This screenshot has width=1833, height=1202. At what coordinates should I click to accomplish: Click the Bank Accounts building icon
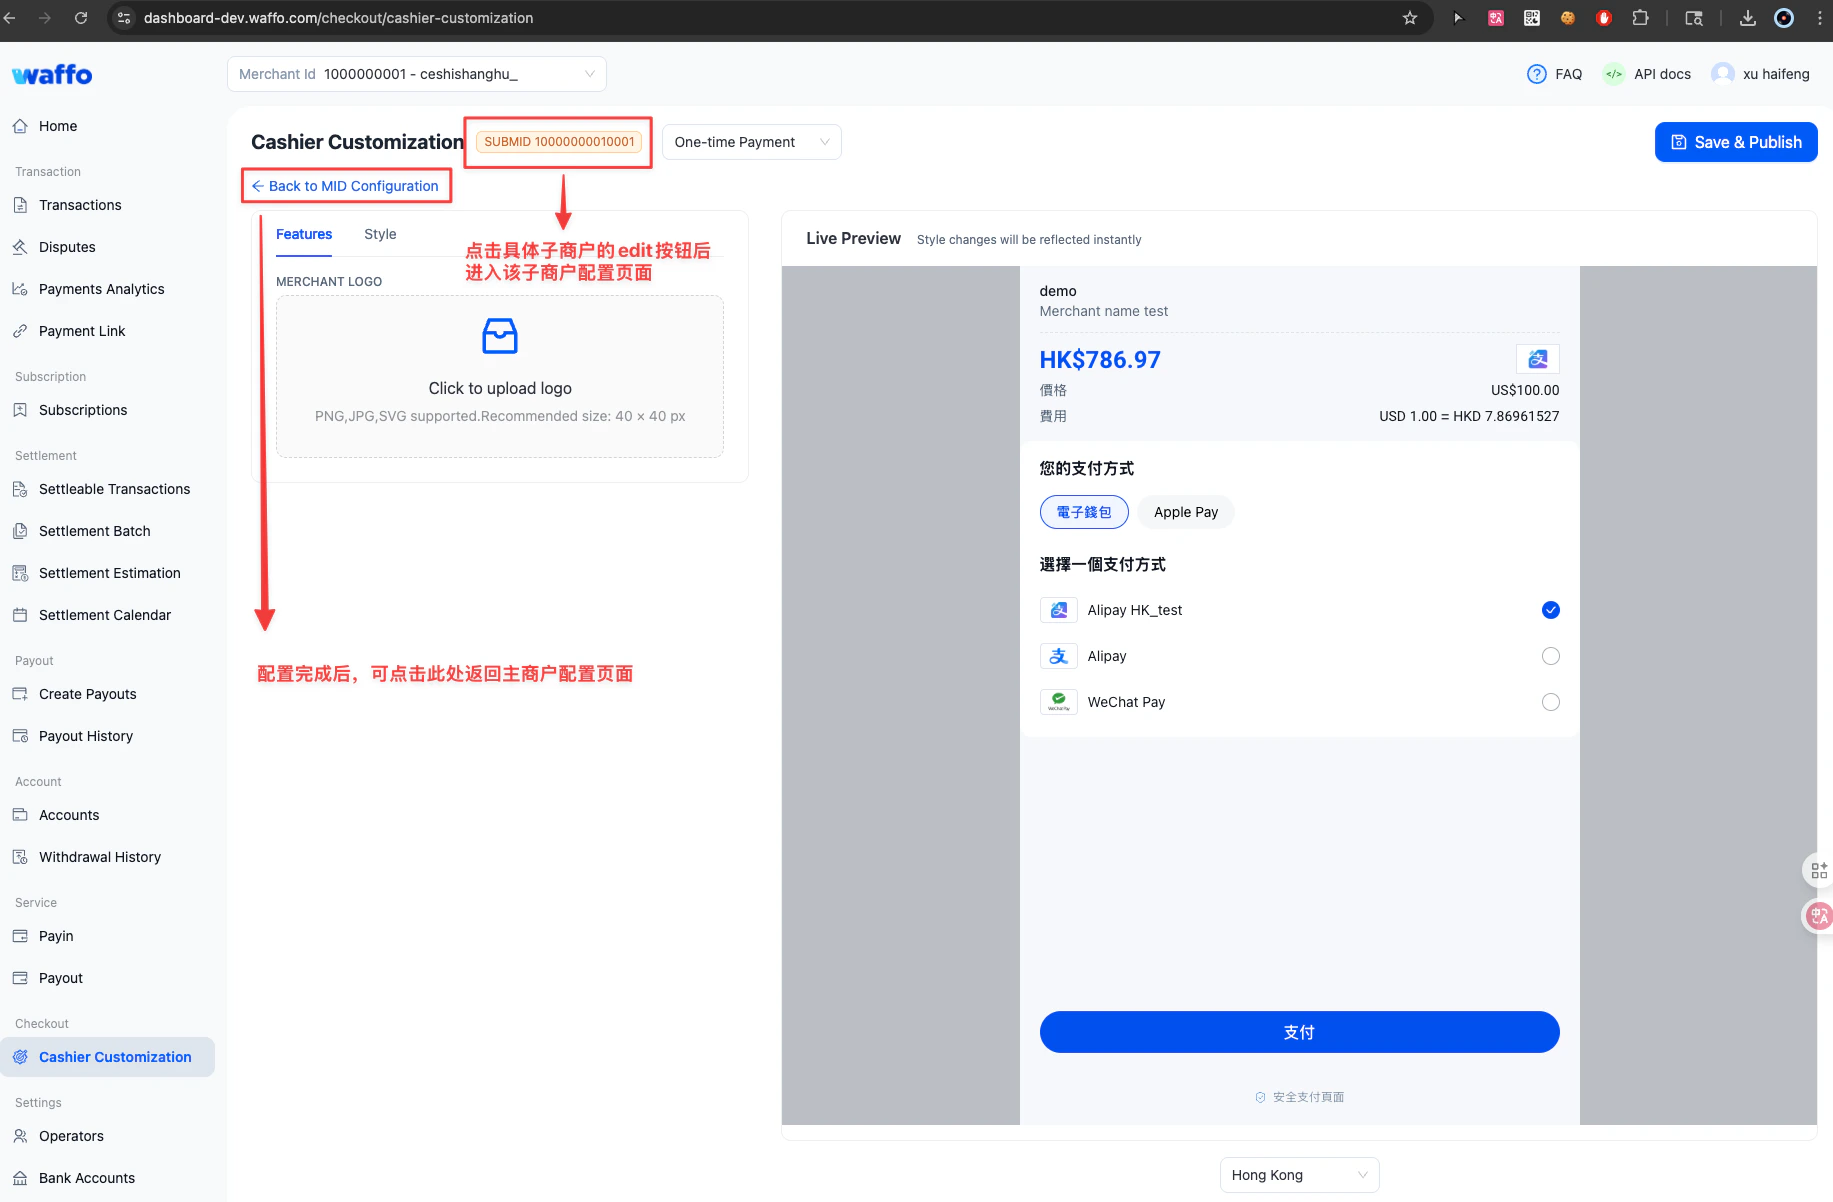20,1178
